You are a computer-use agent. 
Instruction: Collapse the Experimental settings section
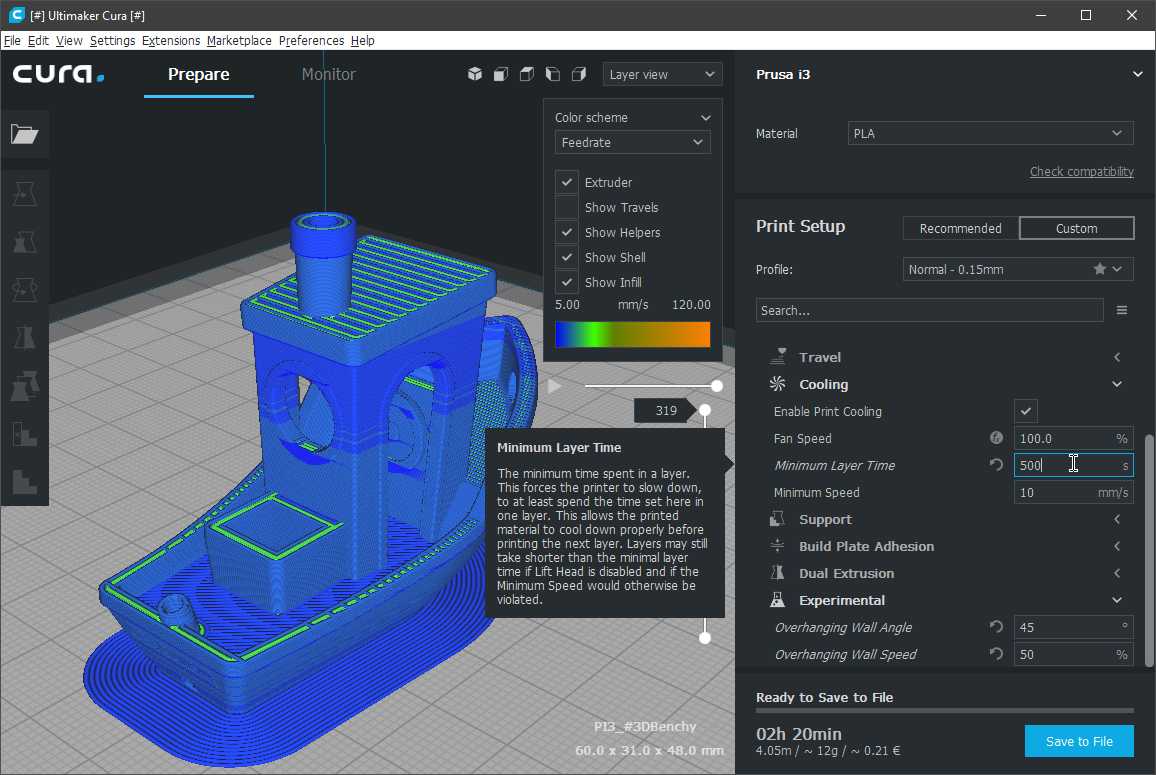1117,599
